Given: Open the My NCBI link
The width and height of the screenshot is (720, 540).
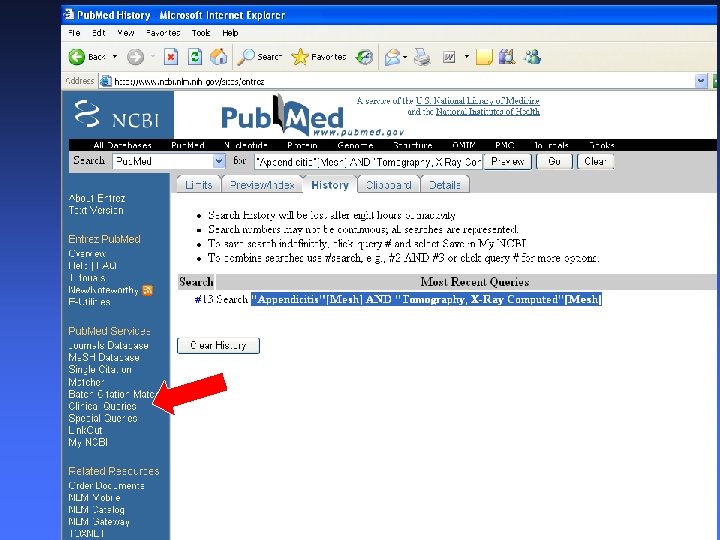Looking at the screenshot, I should 88,442.
